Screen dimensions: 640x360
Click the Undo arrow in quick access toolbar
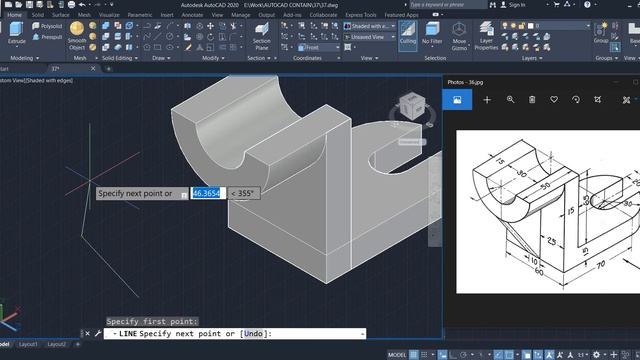click(x=82, y=5)
